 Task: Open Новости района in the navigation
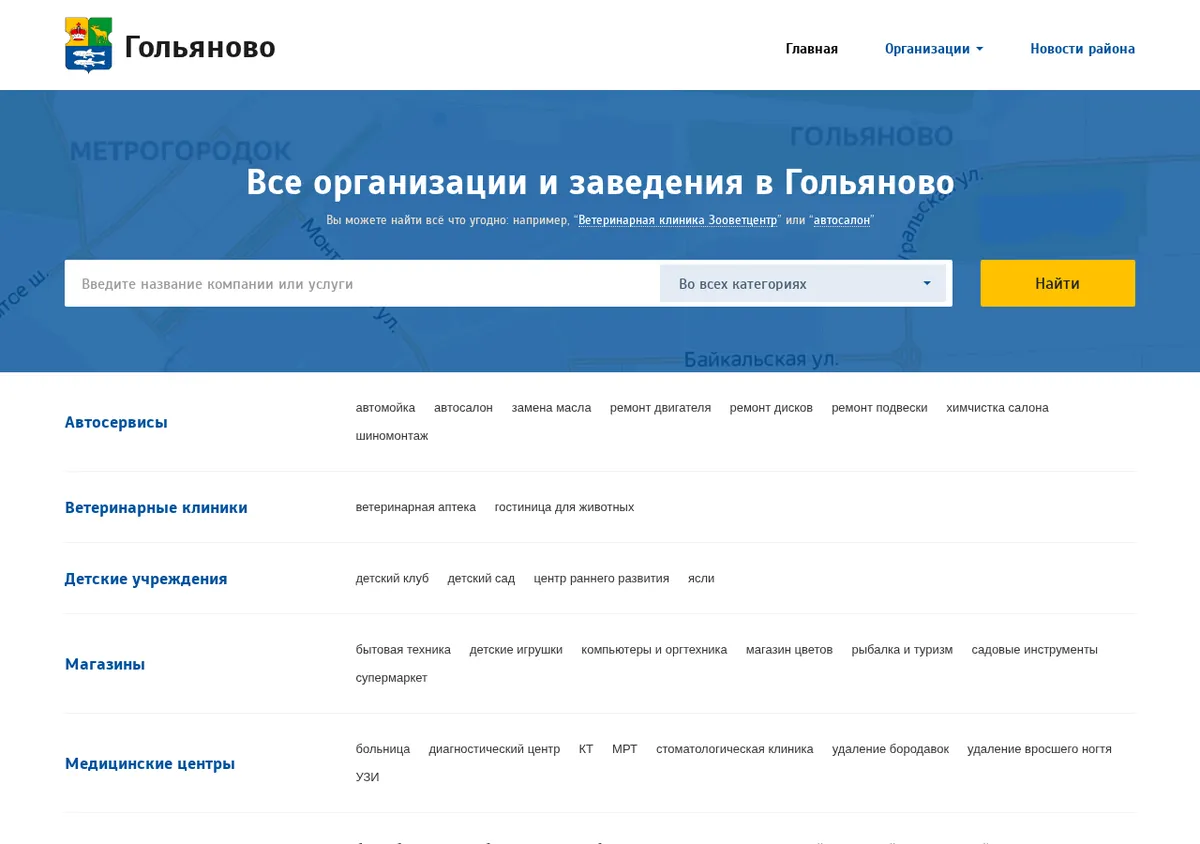pos(1083,49)
